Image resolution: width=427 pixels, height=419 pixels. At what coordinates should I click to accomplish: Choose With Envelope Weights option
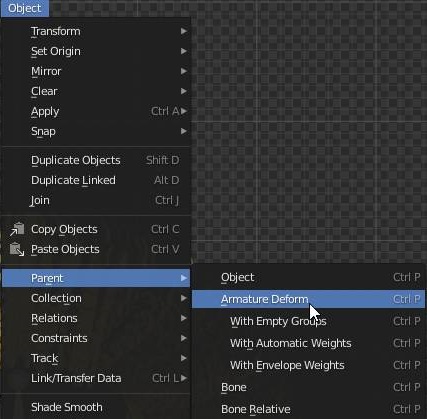tap(308, 365)
